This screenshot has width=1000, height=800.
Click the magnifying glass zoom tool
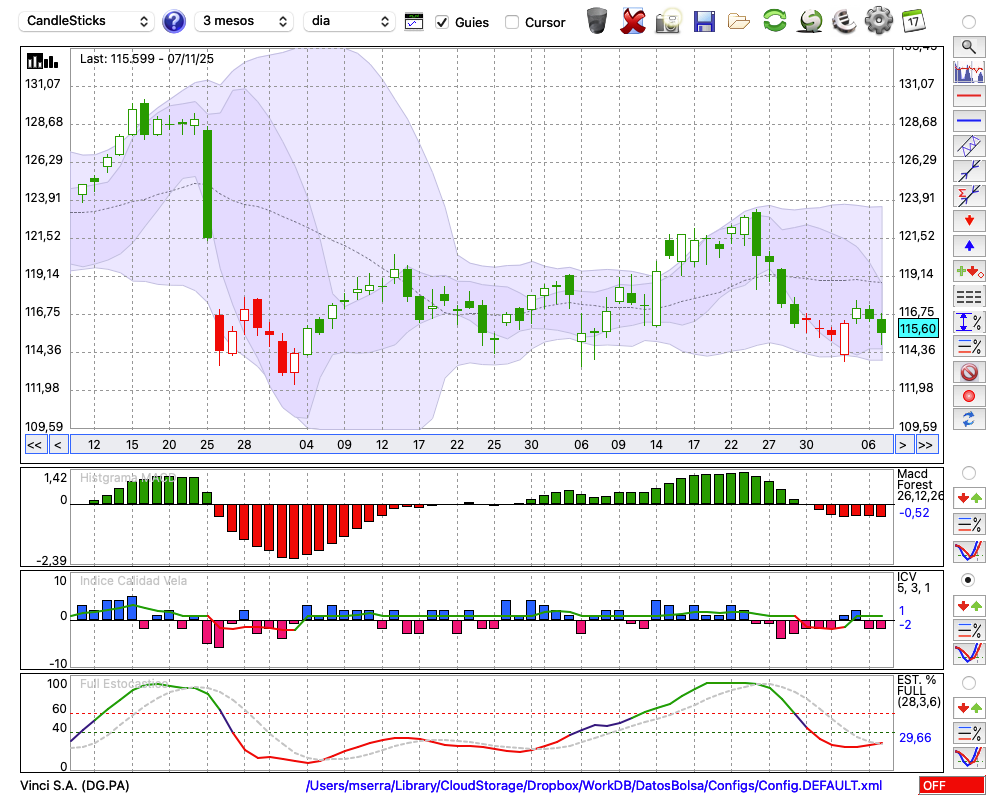tap(968, 46)
